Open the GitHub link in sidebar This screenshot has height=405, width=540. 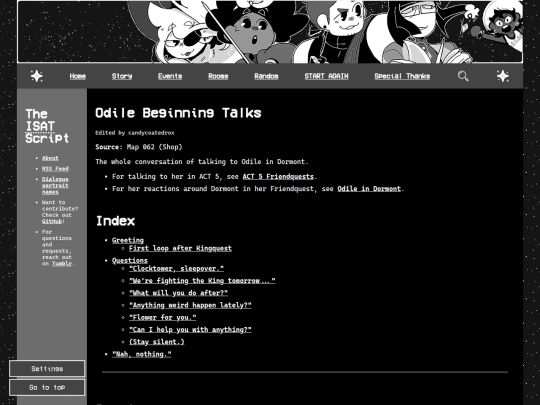tap(52, 221)
